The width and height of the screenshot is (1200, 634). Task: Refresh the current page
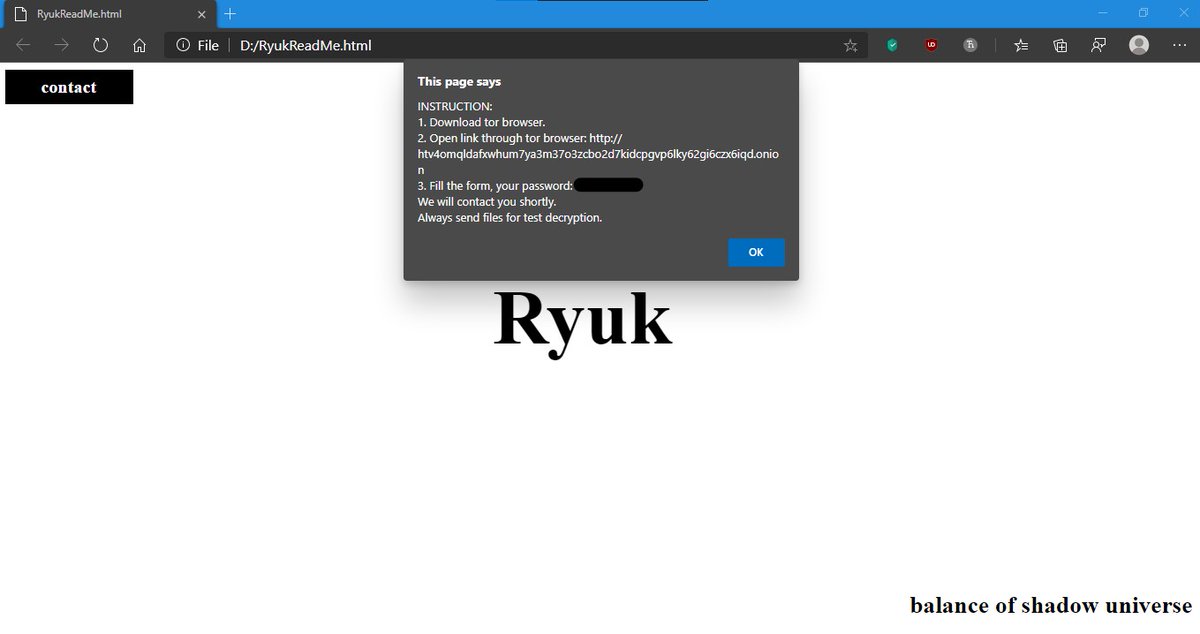[100, 45]
